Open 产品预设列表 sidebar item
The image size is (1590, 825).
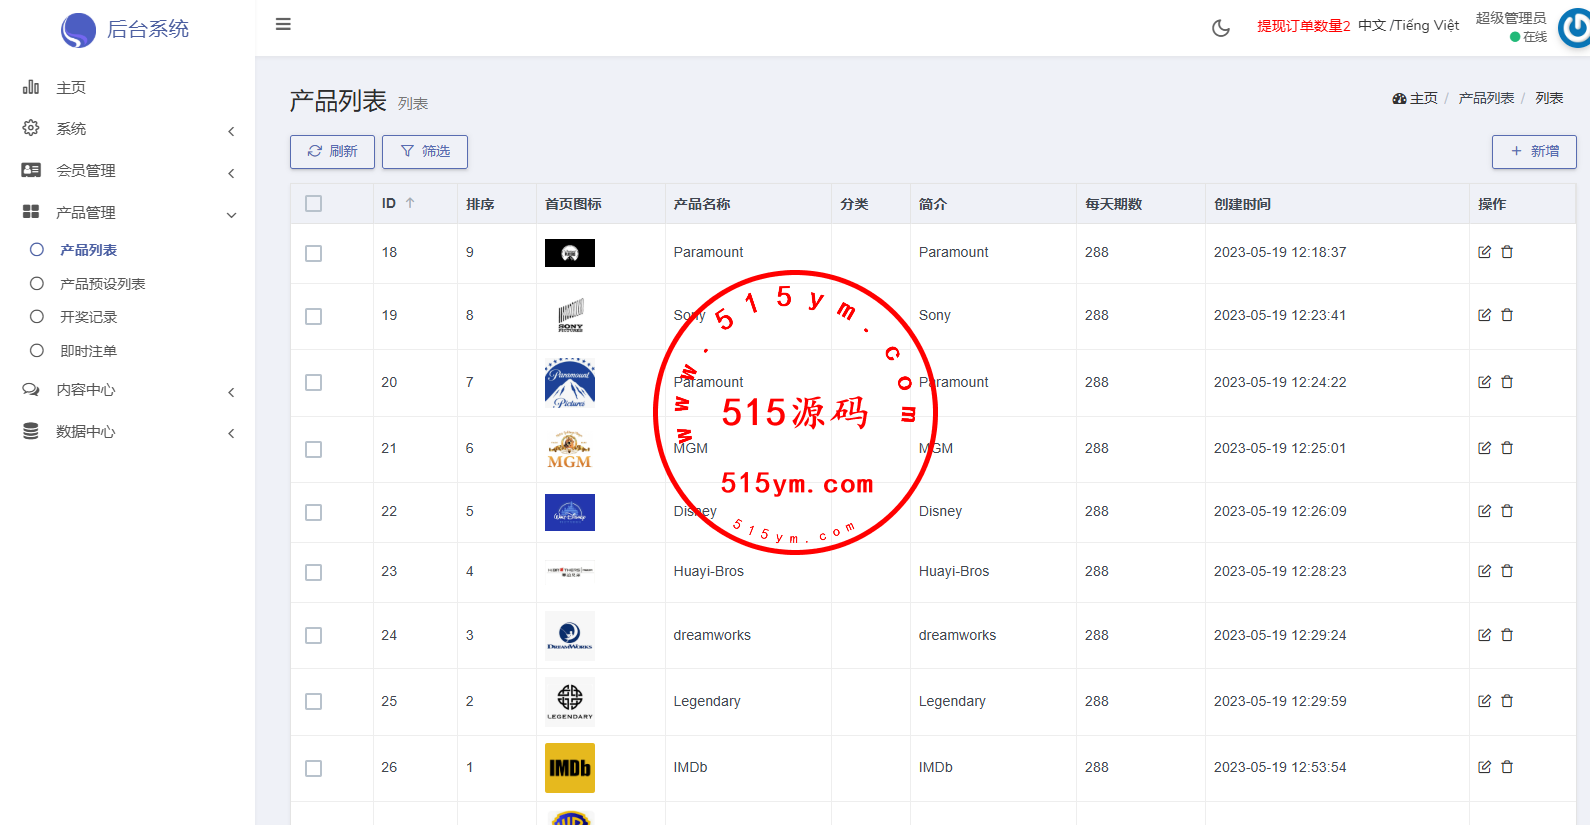[102, 284]
